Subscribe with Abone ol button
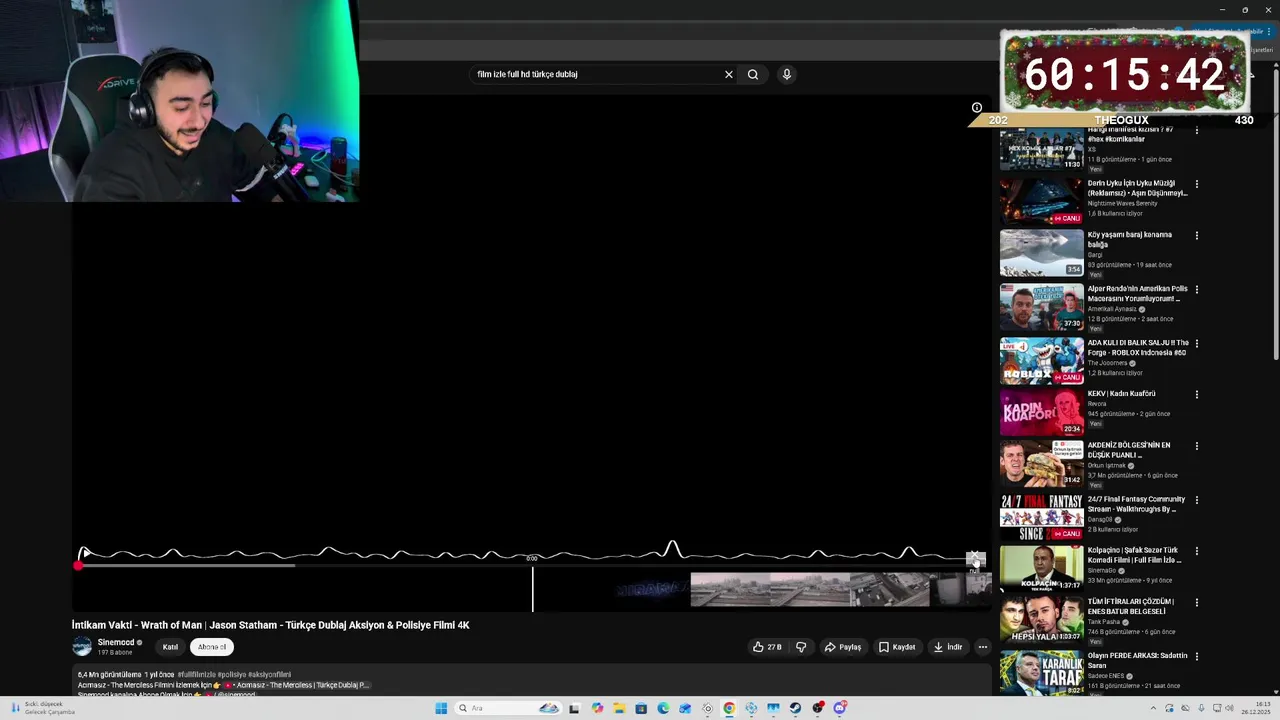The height and width of the screenshot is (720, 1280). tap(211, 647)
